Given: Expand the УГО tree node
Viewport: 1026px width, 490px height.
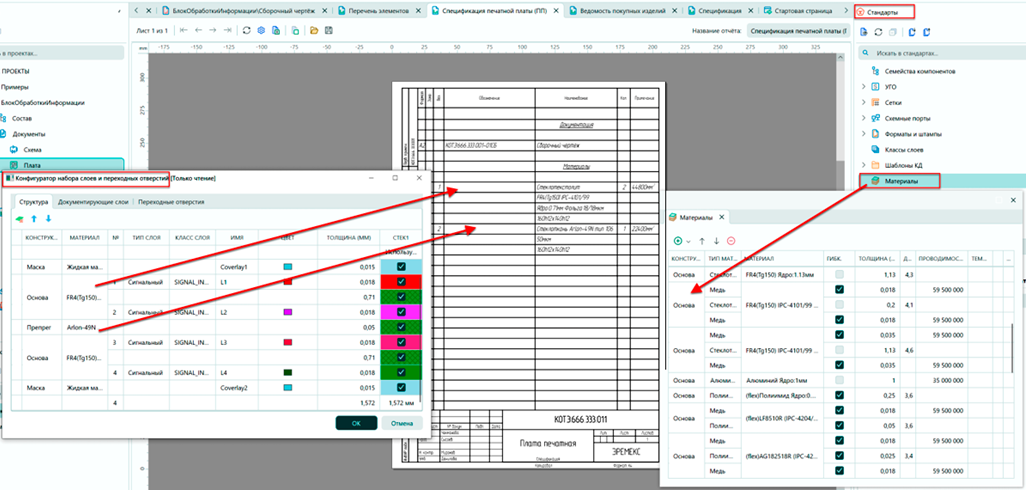Looking at the screenshot, I should click(x=864, y=86).
